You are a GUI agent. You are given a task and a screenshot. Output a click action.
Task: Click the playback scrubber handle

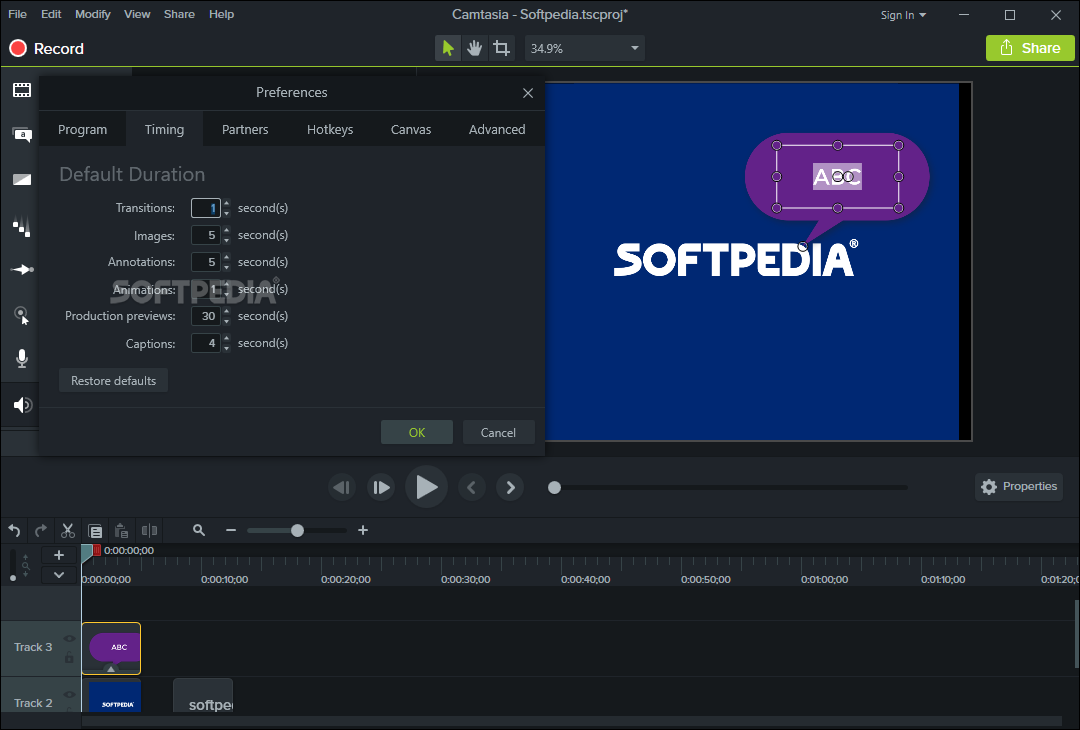554,488
